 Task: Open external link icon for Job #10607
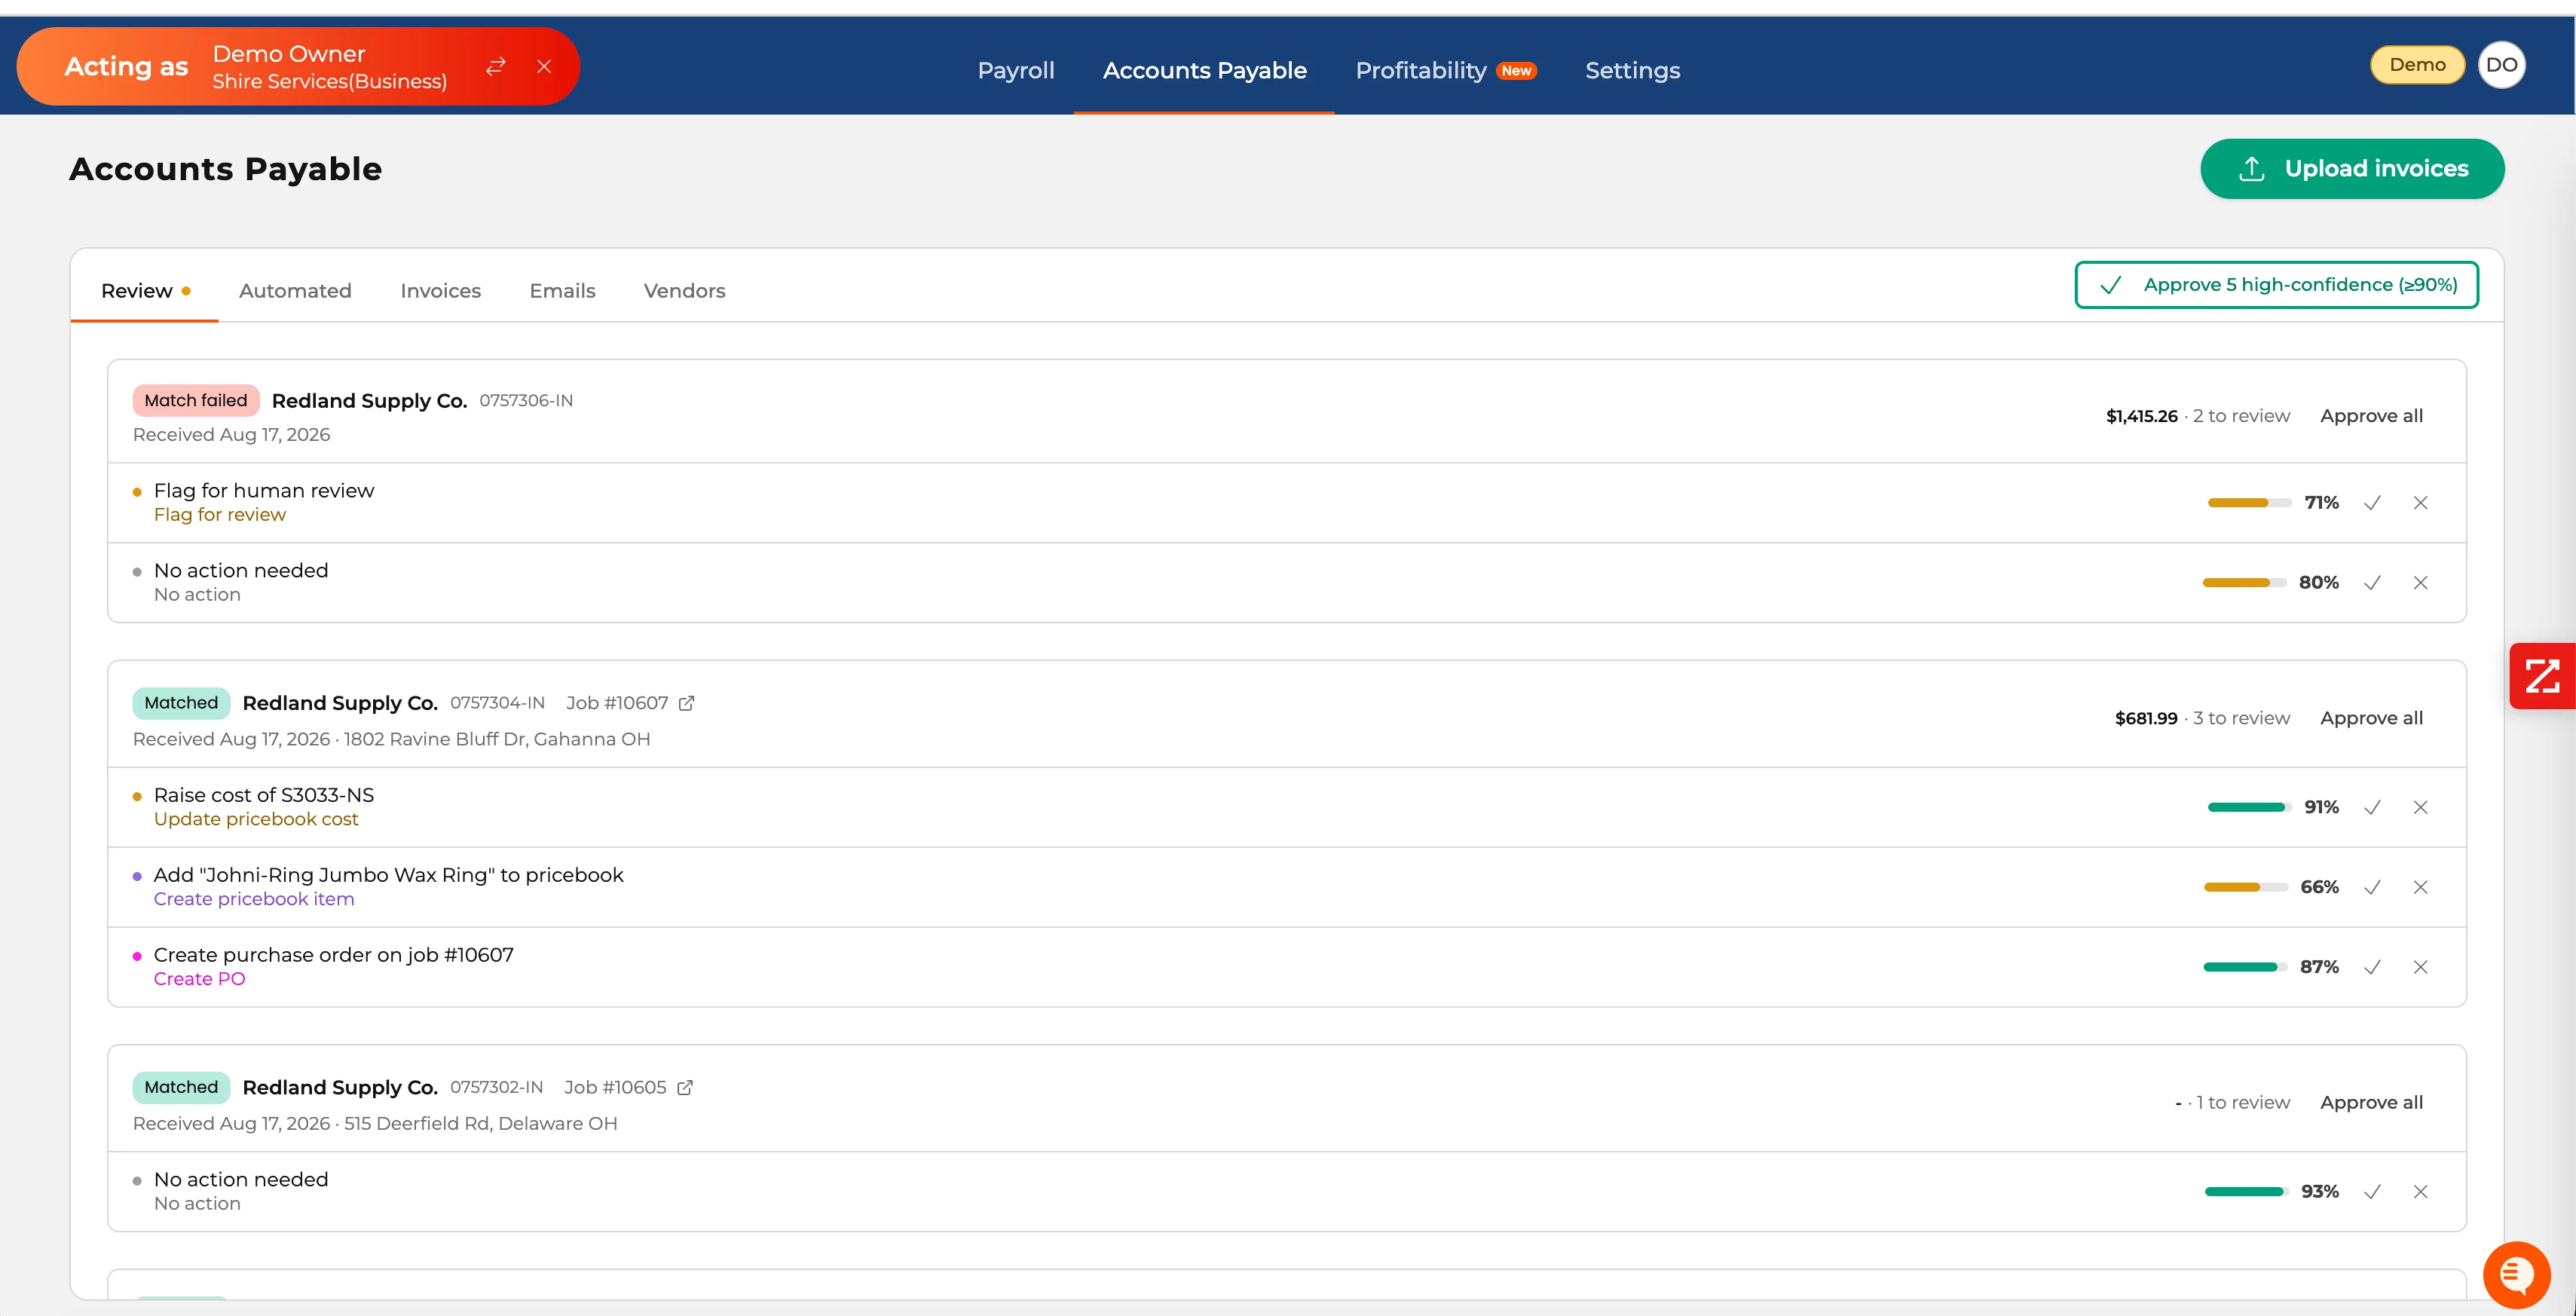(x=687, y=704)
